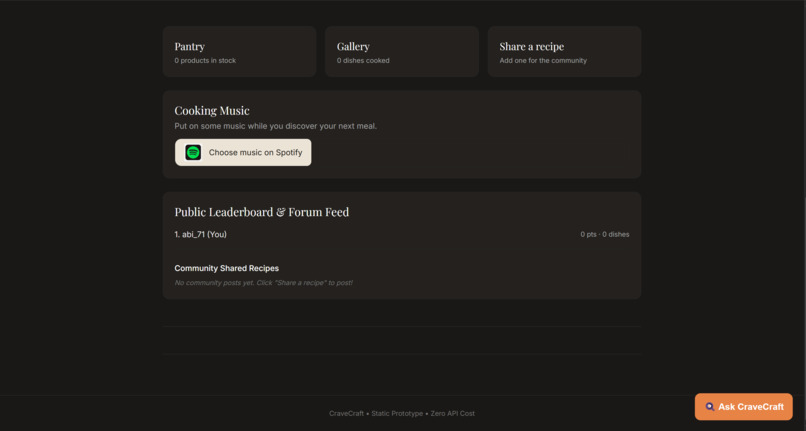Click the Community Shared Recipes heading
Image resolution: width=806 pixels, height=431 pixels.
click(226, 268)
